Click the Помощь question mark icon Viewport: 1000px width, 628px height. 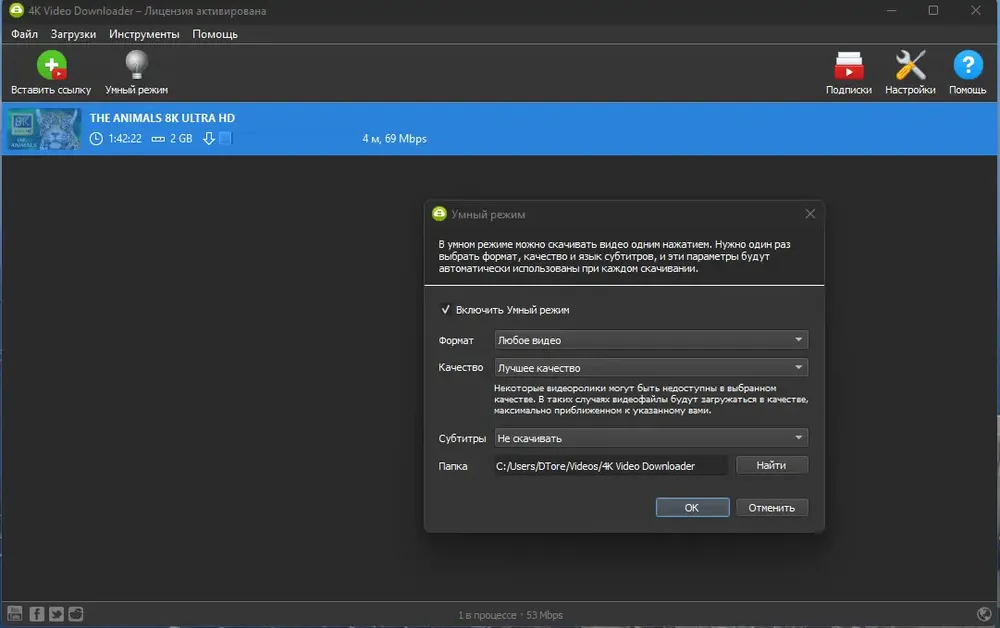point(967,65)
